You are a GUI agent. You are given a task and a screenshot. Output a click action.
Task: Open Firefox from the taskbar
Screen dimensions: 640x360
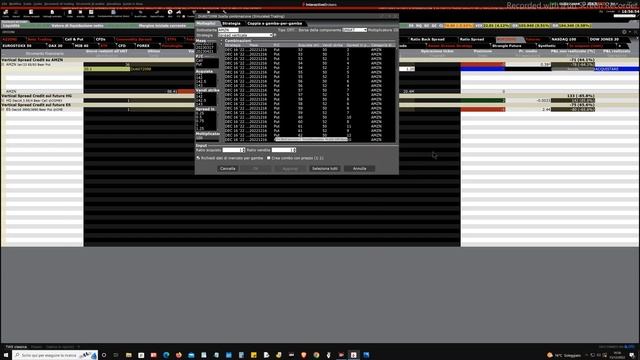click(x=179, y=355)
